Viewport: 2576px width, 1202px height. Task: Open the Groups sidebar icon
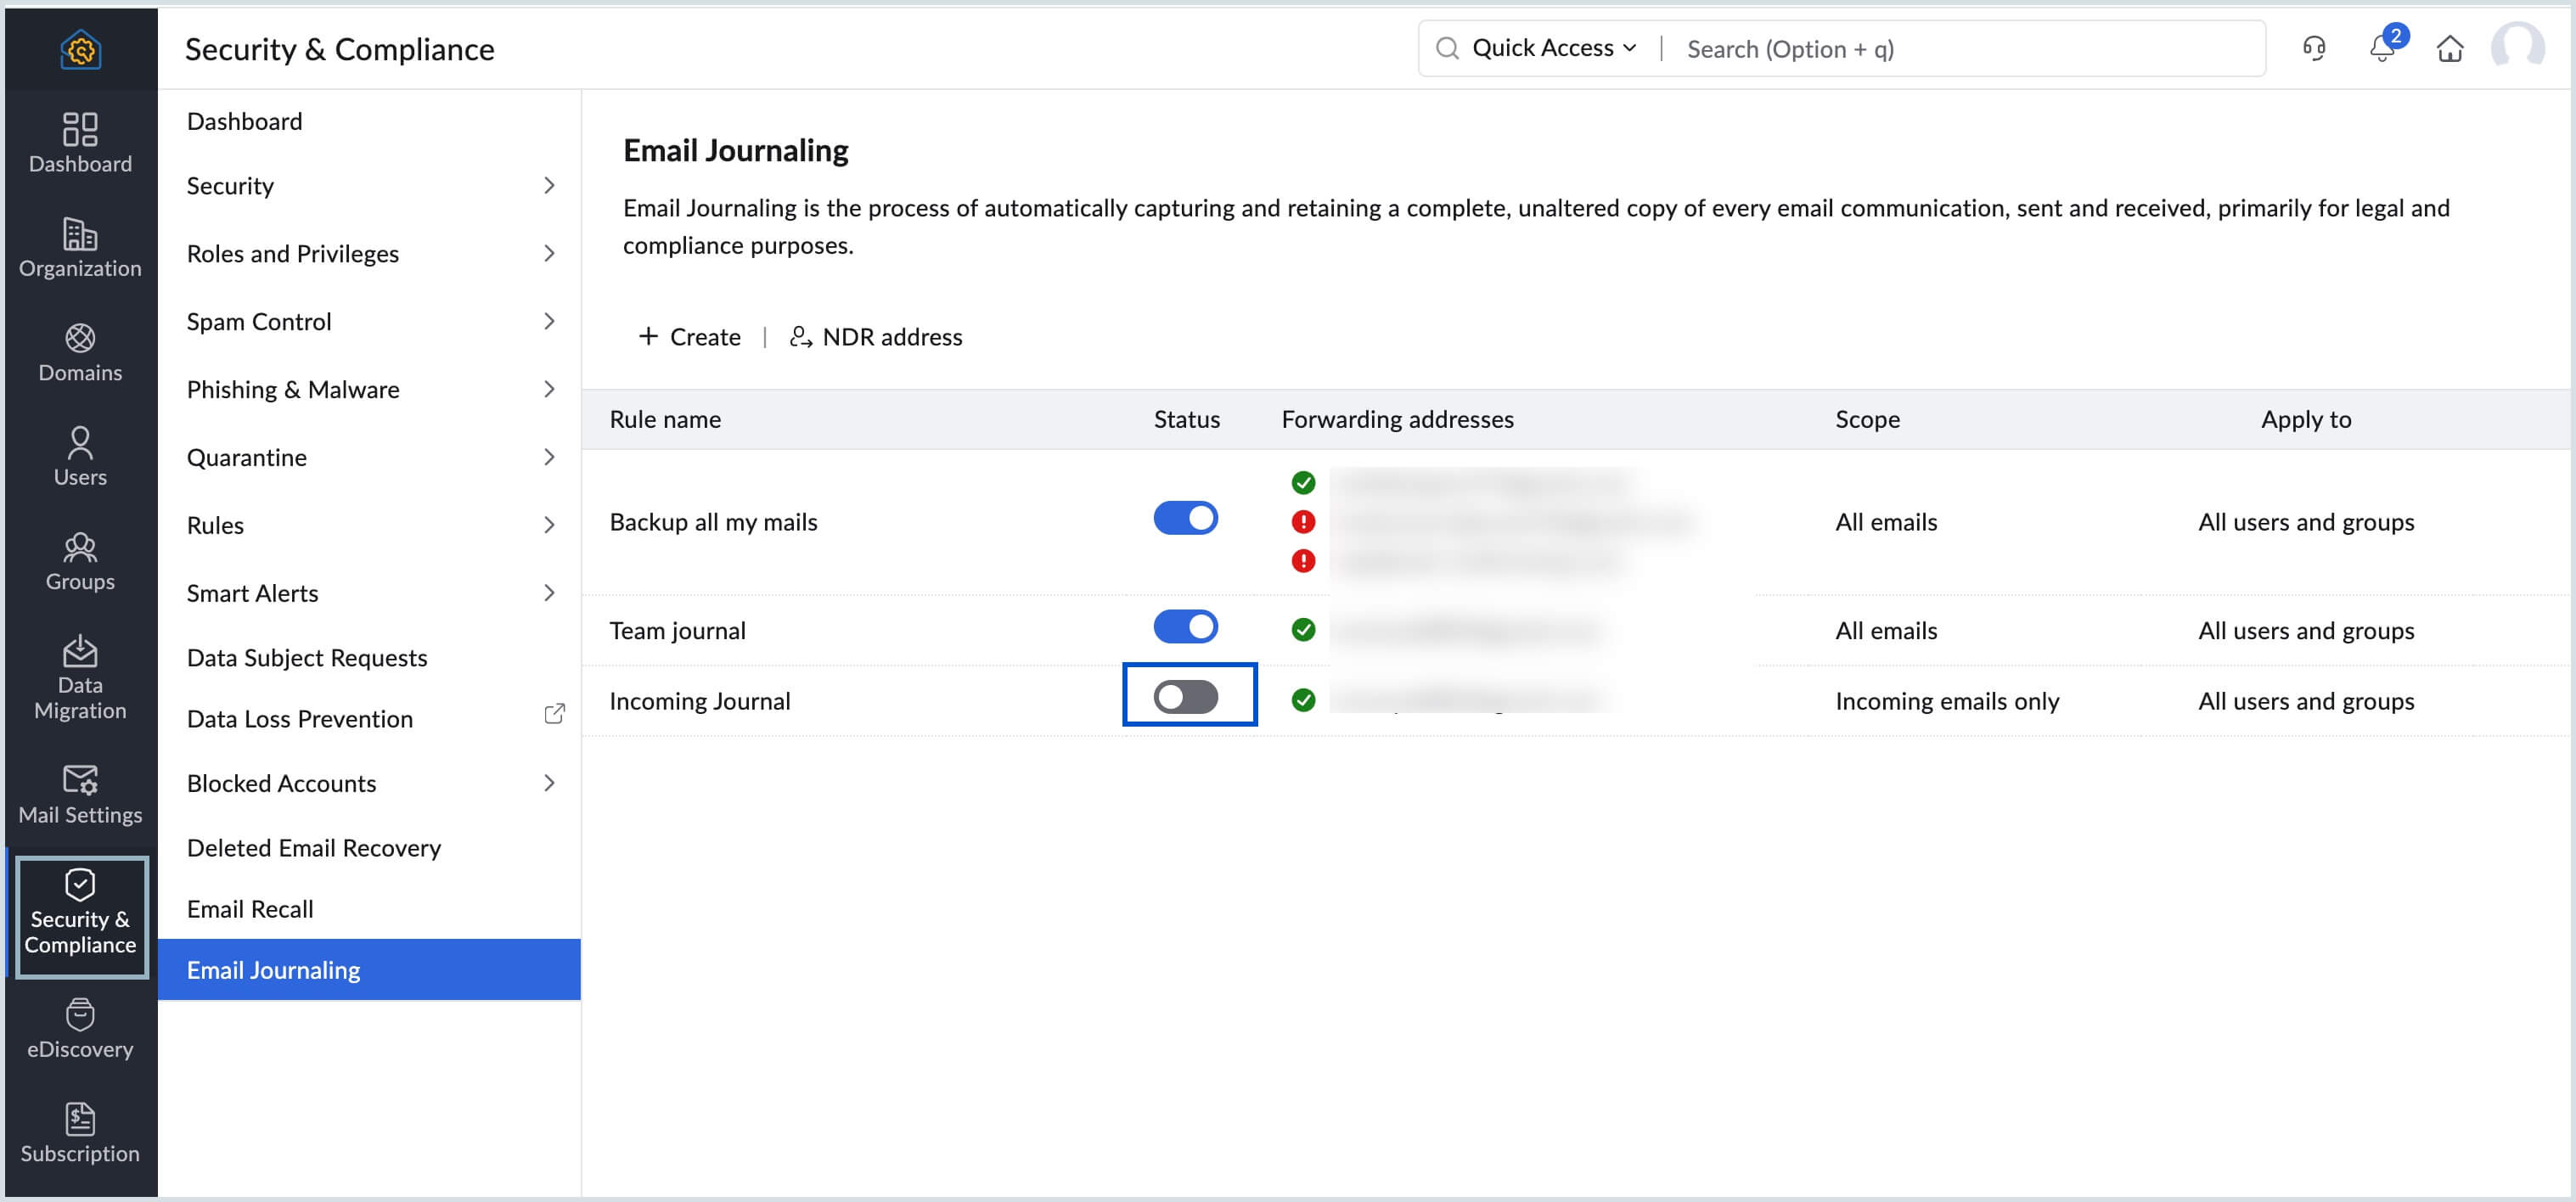[x=80, y=561]
